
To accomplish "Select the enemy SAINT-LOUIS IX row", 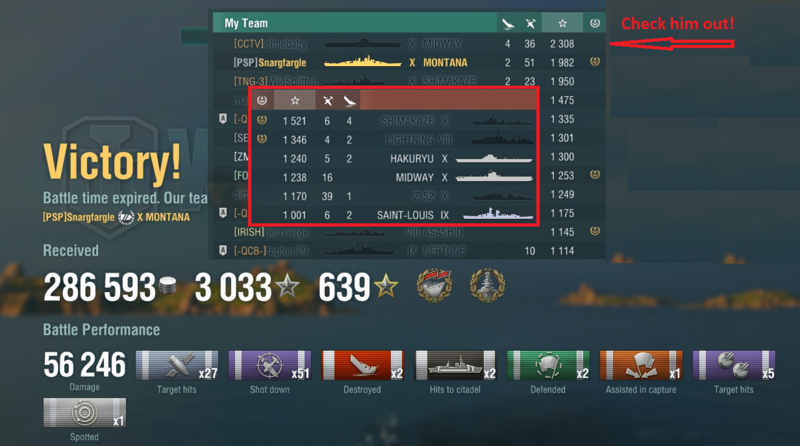I will [394, 215].
